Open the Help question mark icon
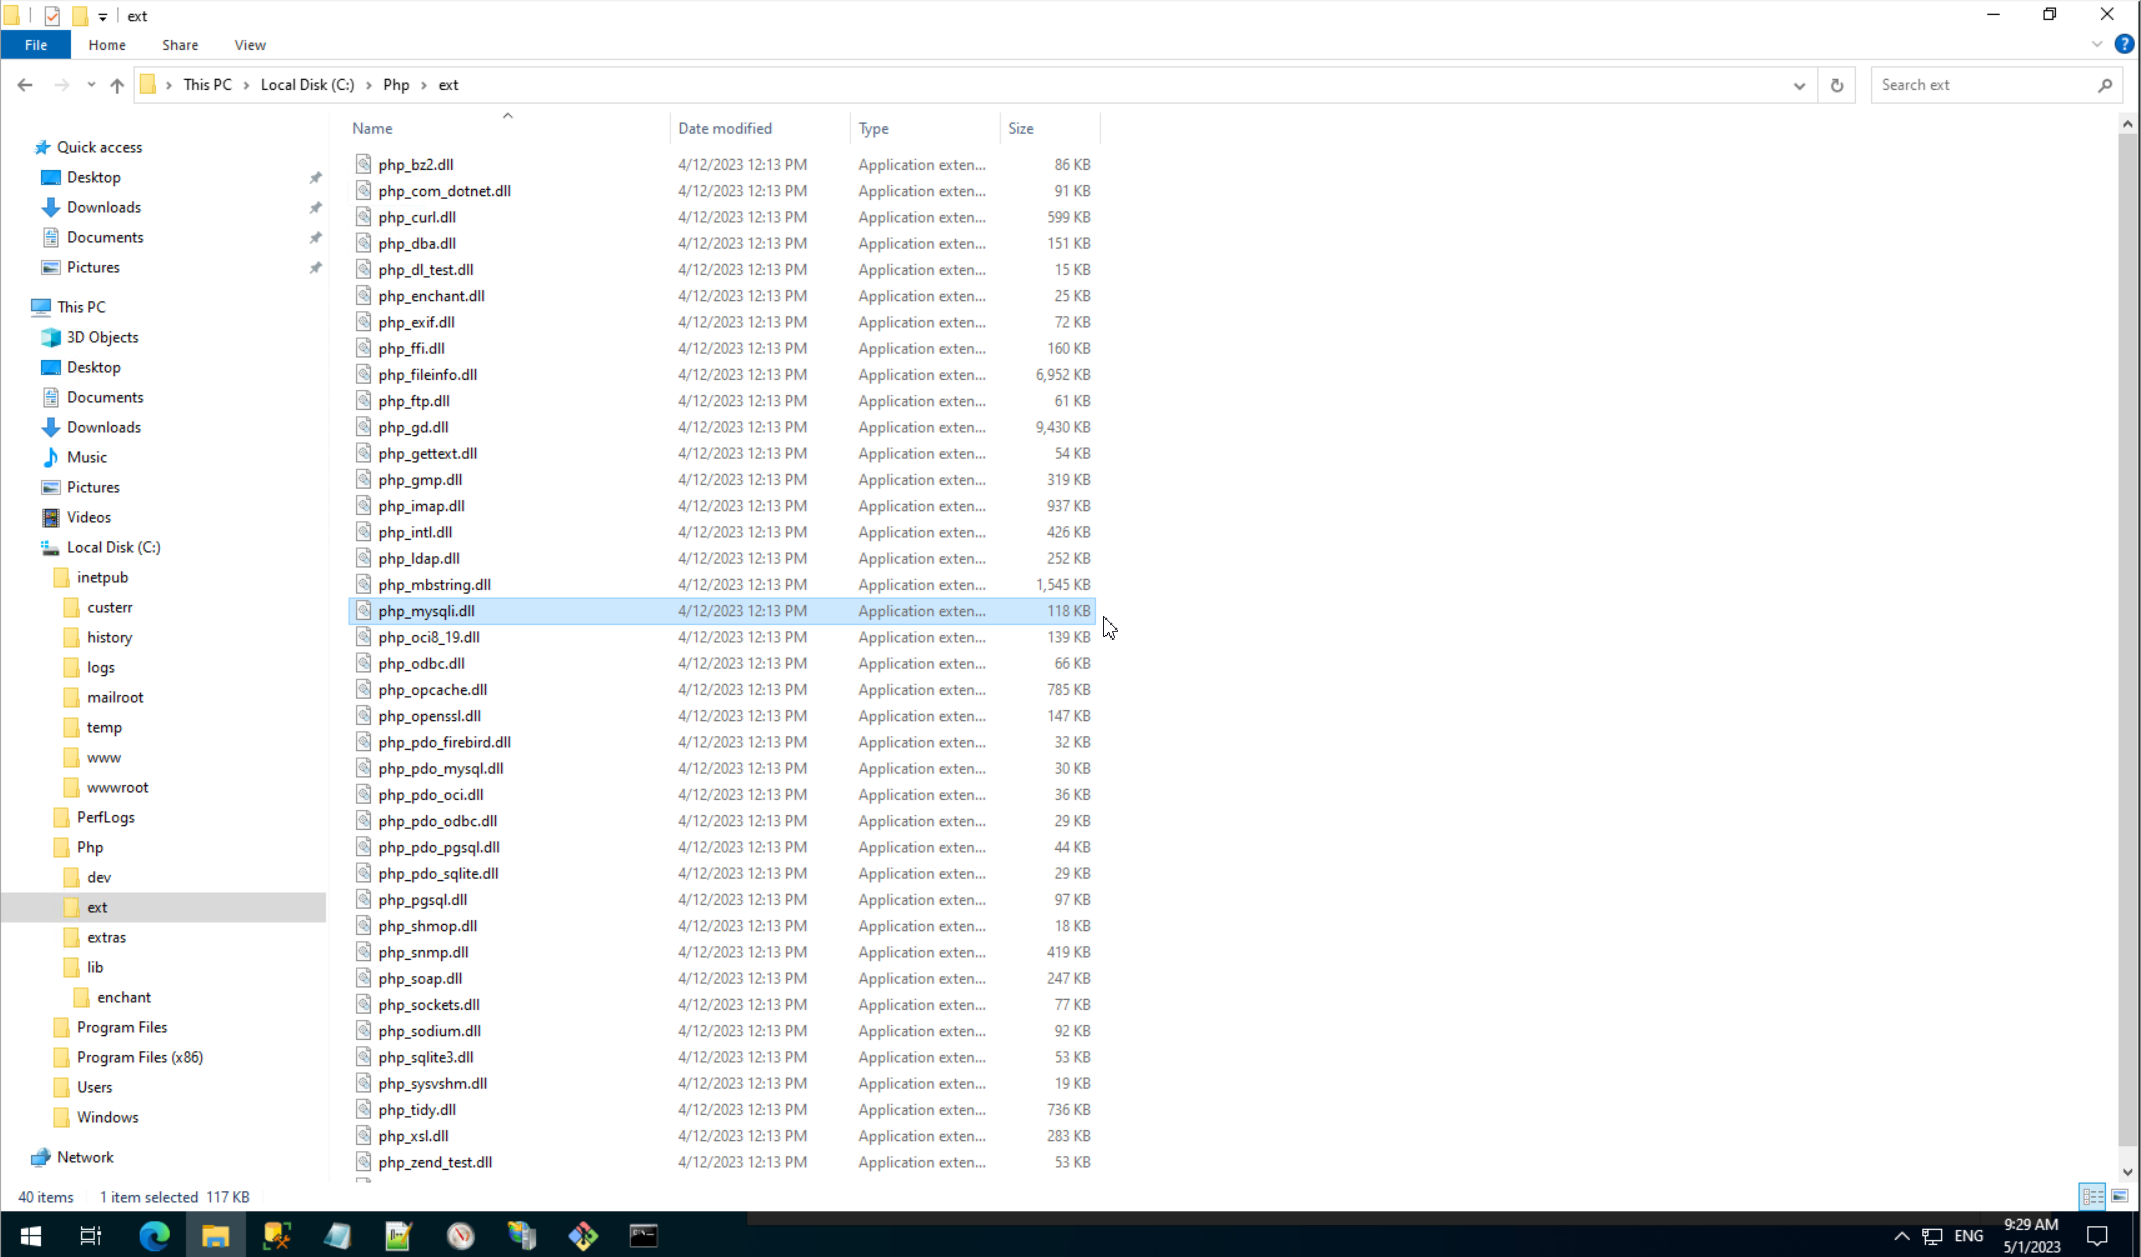 coord(2124,45)
